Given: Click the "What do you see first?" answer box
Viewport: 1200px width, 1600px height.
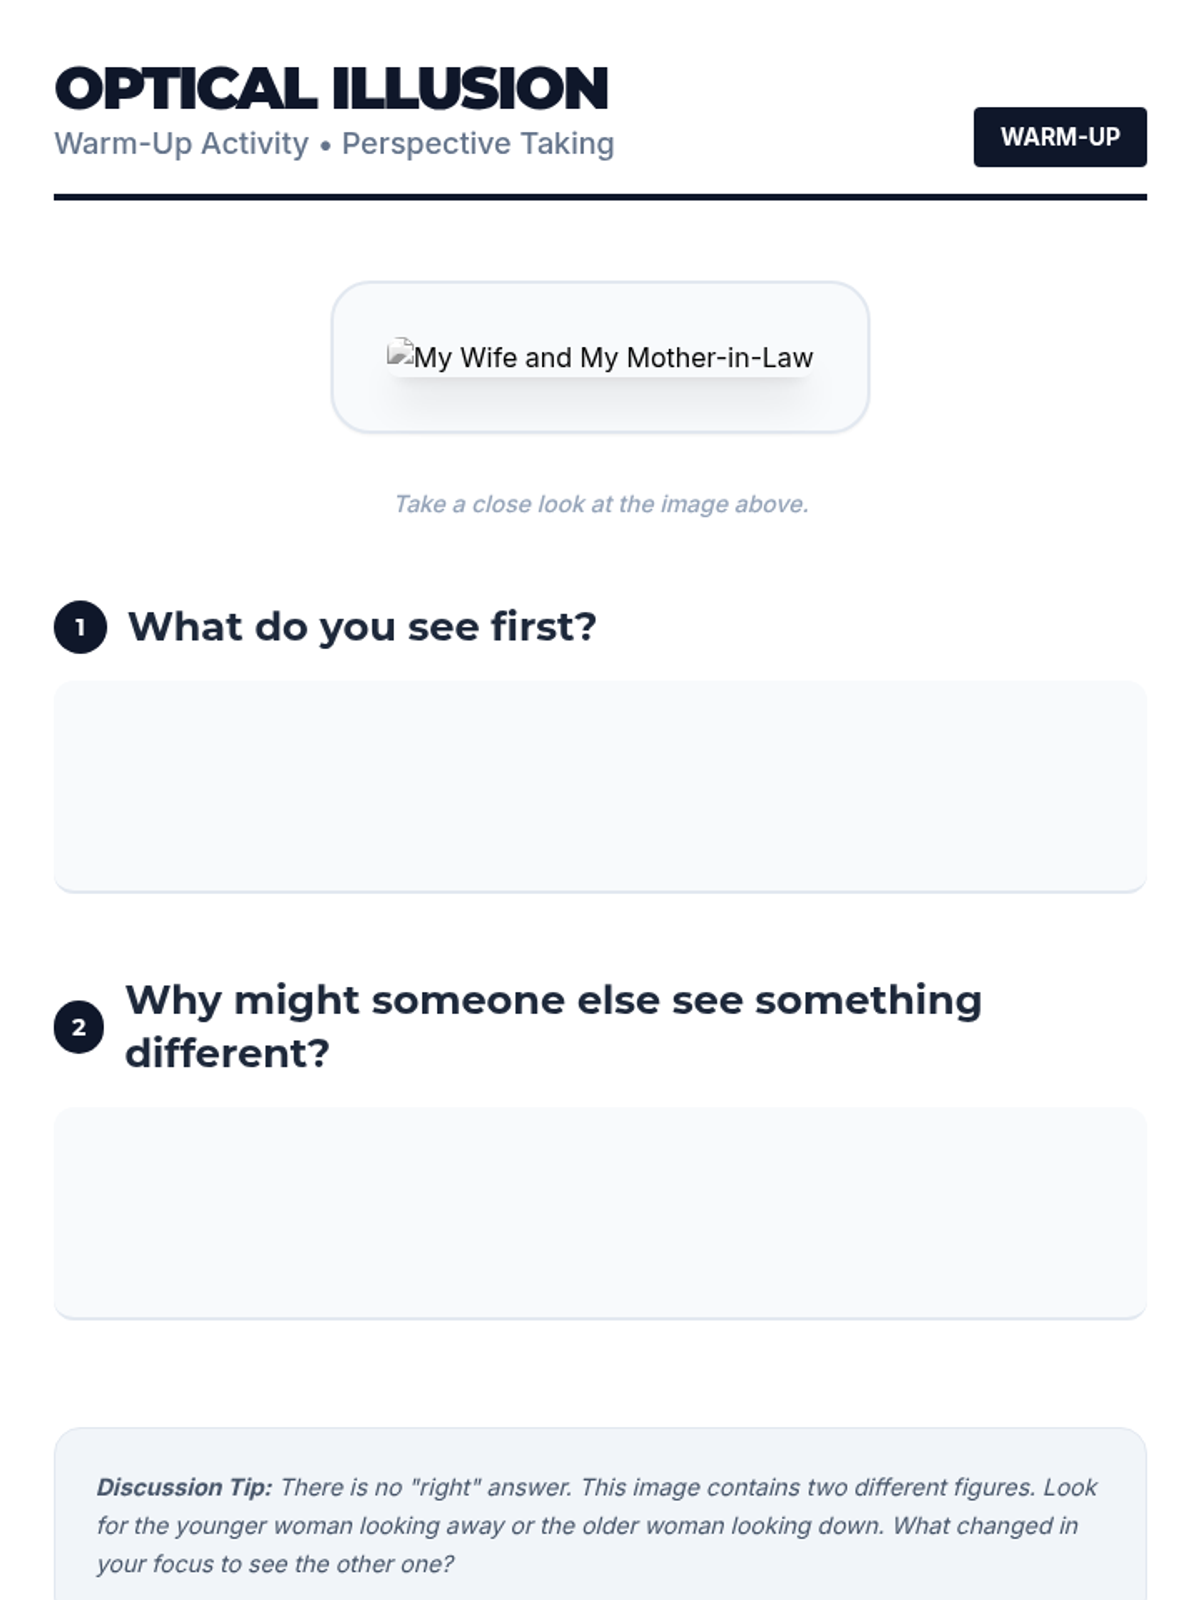Looking at the screenshot, I should (x=600, y=786).
